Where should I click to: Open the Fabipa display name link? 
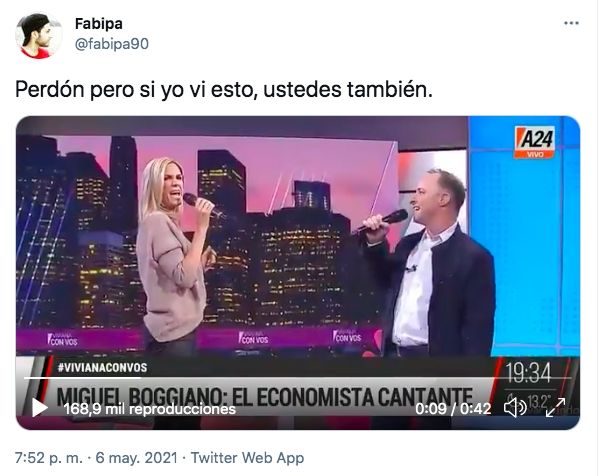coord(99,24)
